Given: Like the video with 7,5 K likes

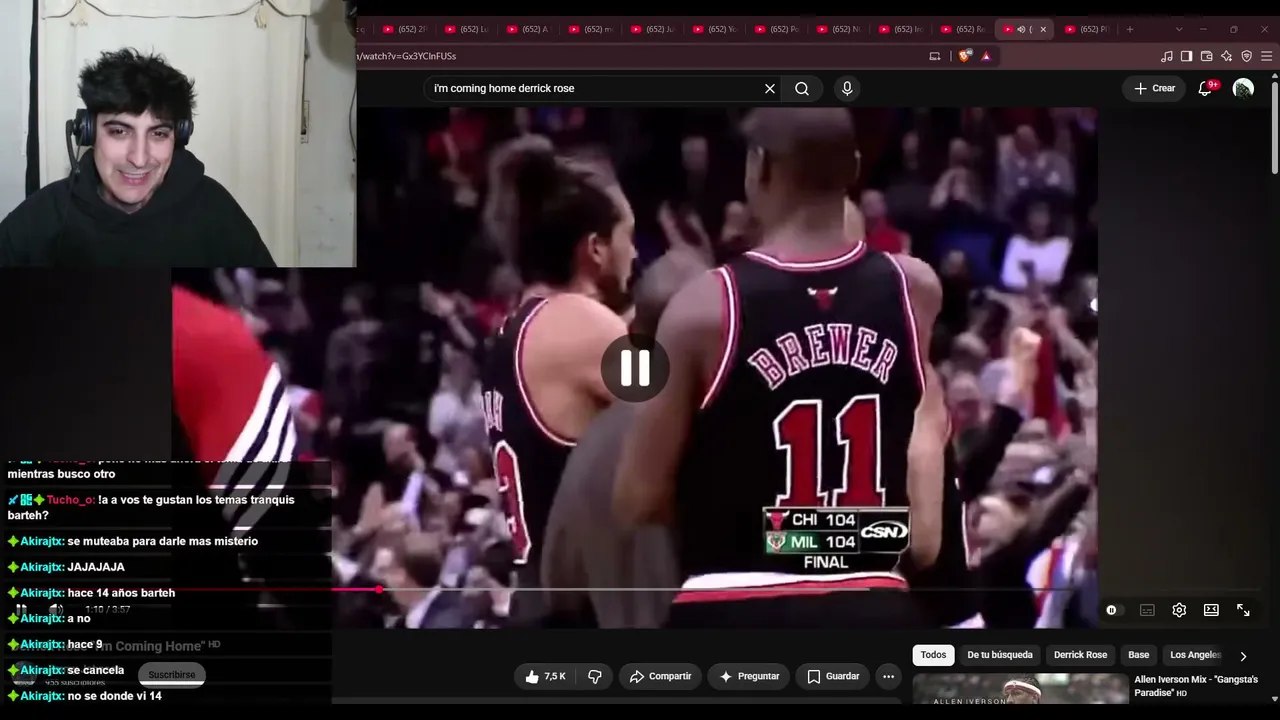Looking at the screenshot, I should click(x=546, y=677).
